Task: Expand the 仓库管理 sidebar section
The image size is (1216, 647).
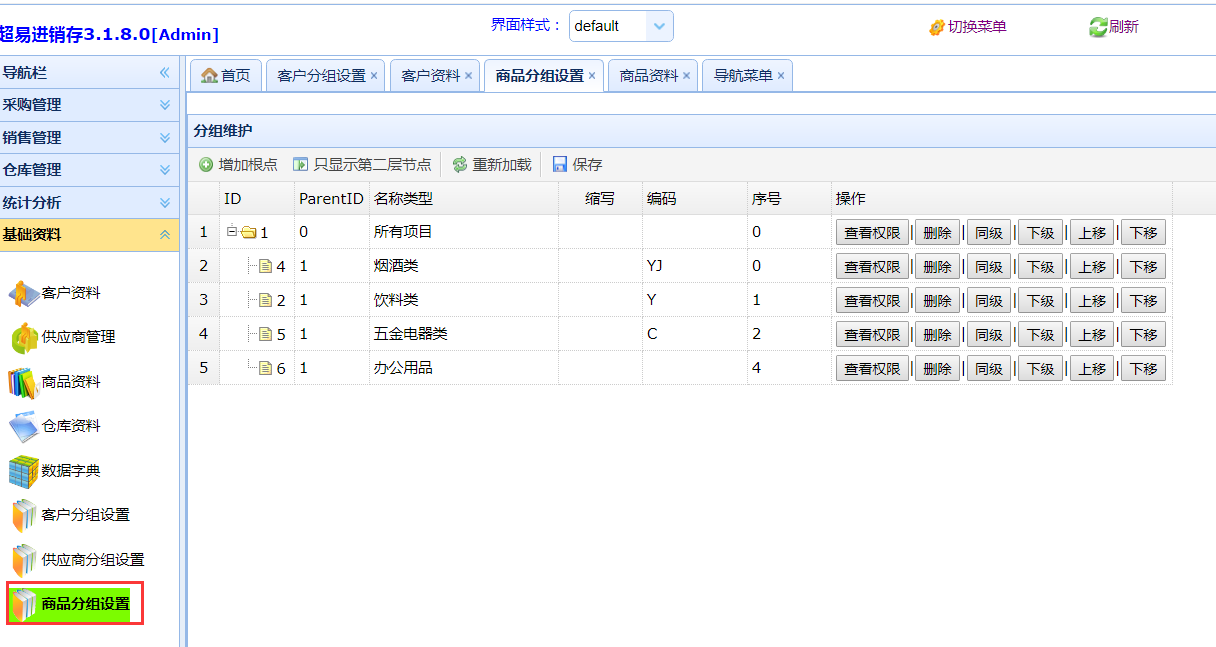Action: click(89, 170)
